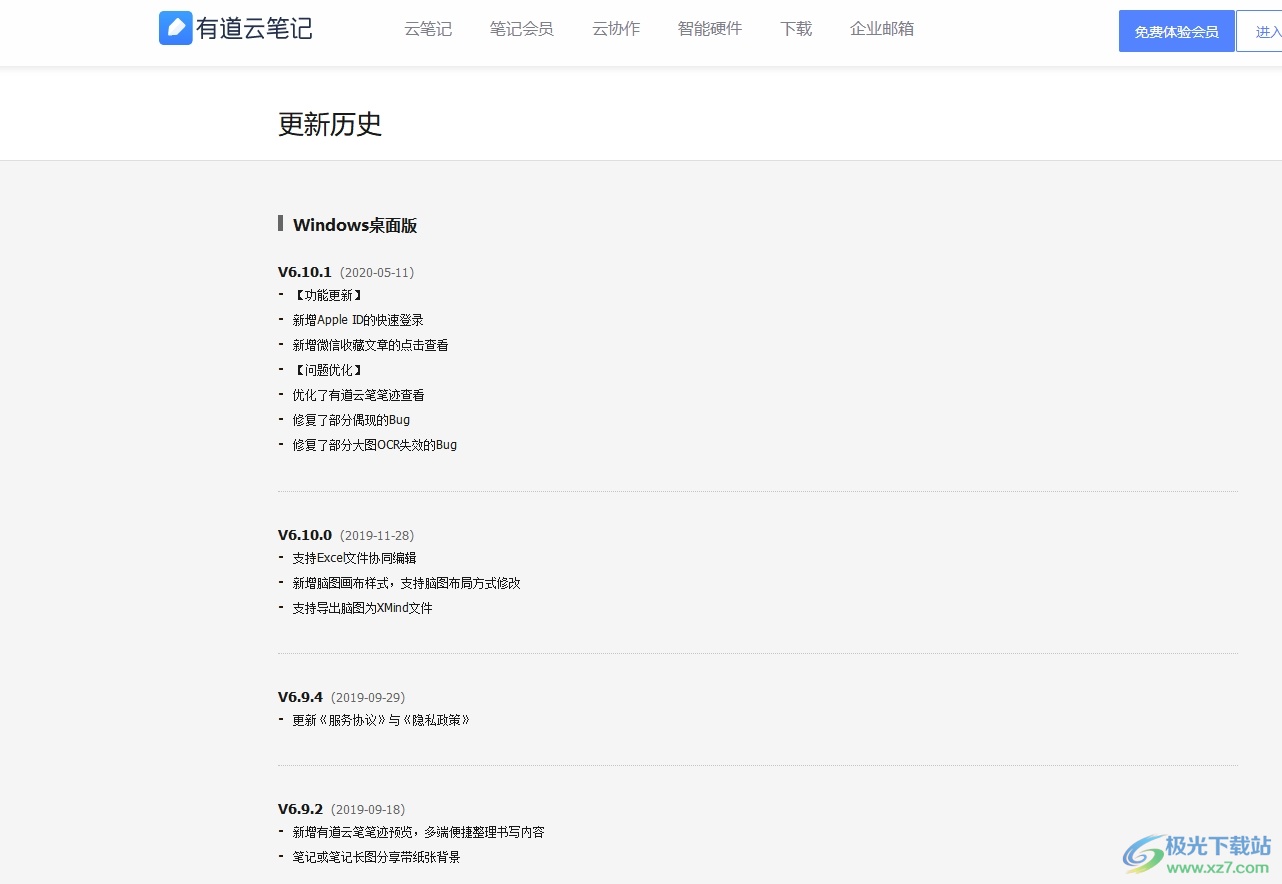Open the 下载 nav item

click(796, 29)
